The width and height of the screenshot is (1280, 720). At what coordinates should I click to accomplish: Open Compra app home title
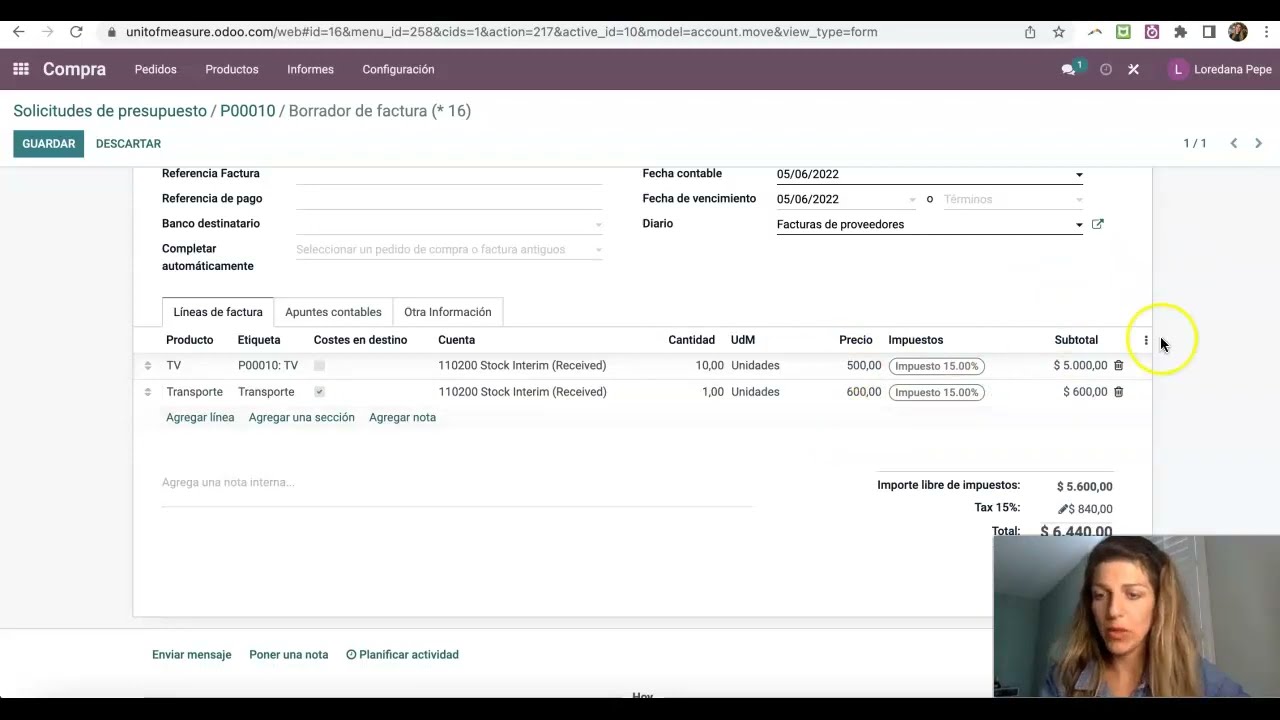click(x=74, y=69)
